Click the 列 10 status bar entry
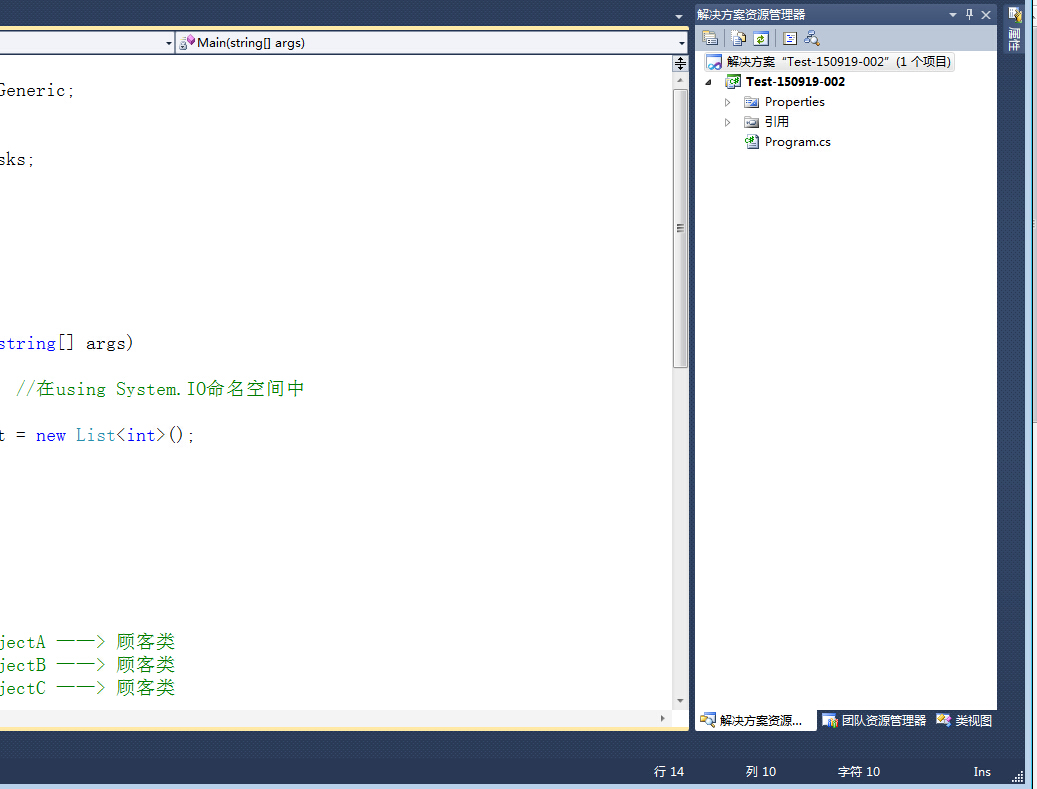The width and height of the screenshot is (1037, 789). (761, 771)
